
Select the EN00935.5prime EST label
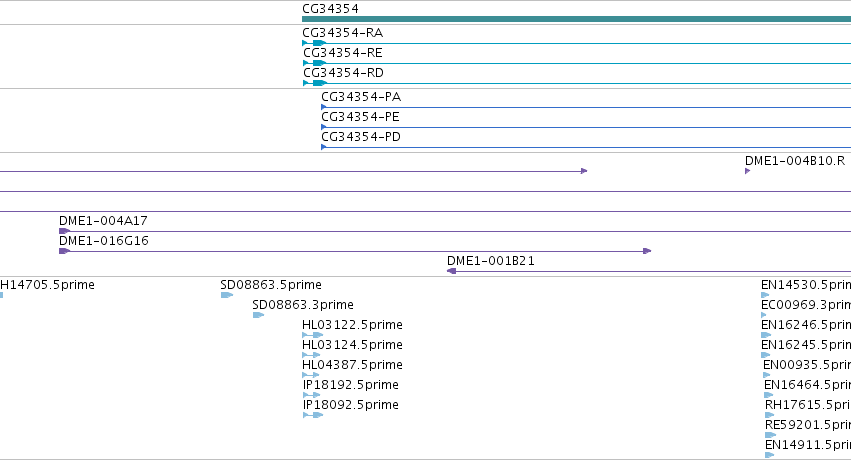point(807,366)
